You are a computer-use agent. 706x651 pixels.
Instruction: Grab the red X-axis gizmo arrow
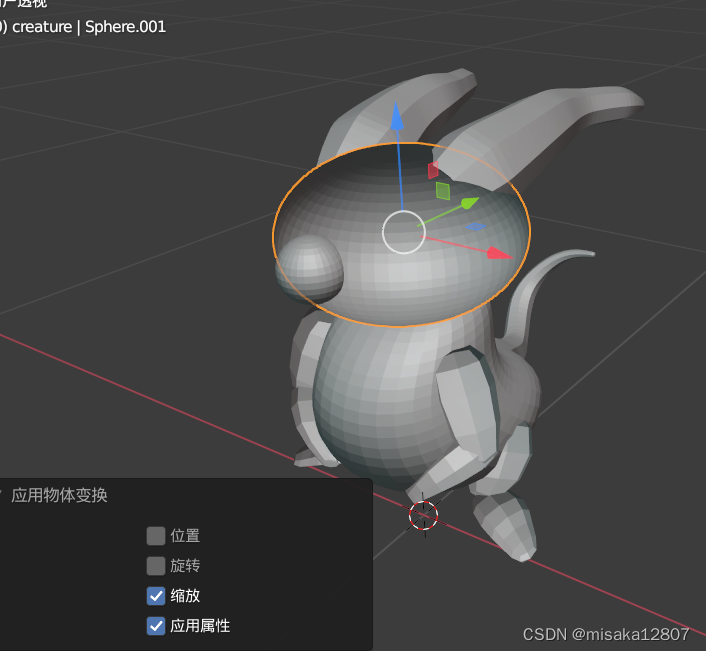tap(500, 253)
